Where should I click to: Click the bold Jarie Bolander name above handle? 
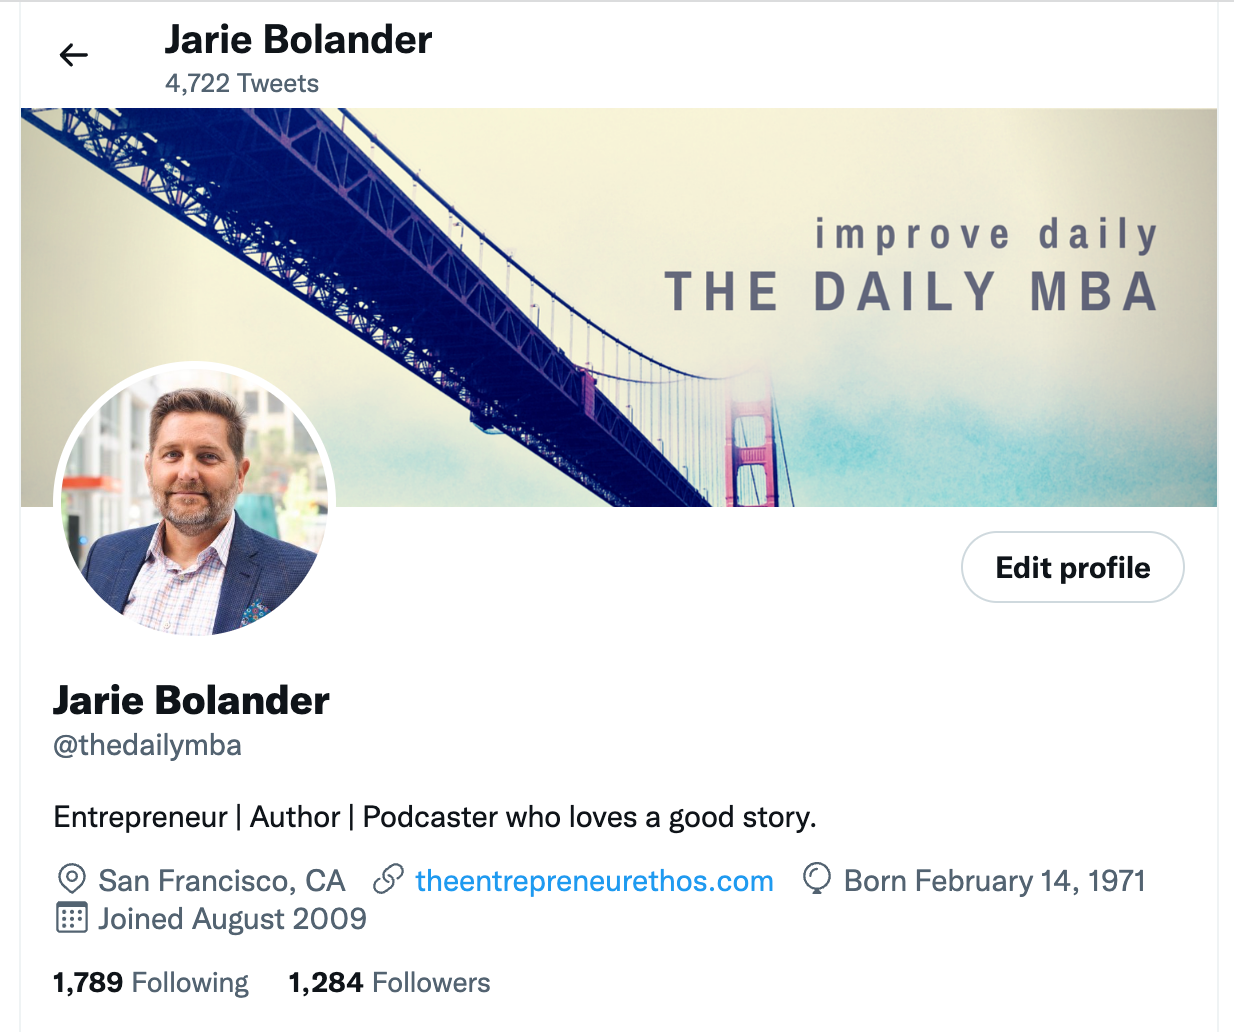pos(191,701)
